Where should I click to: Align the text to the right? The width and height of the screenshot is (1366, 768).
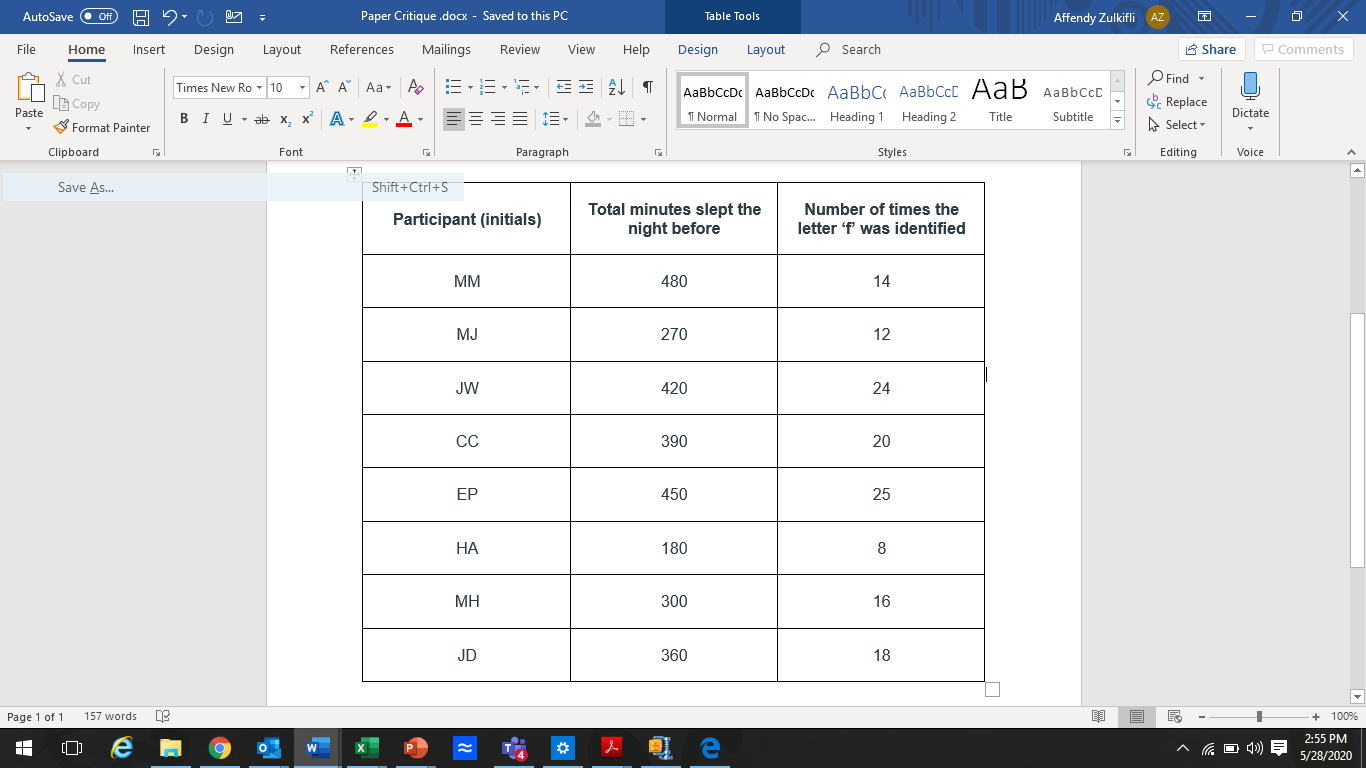pos(498,119)
